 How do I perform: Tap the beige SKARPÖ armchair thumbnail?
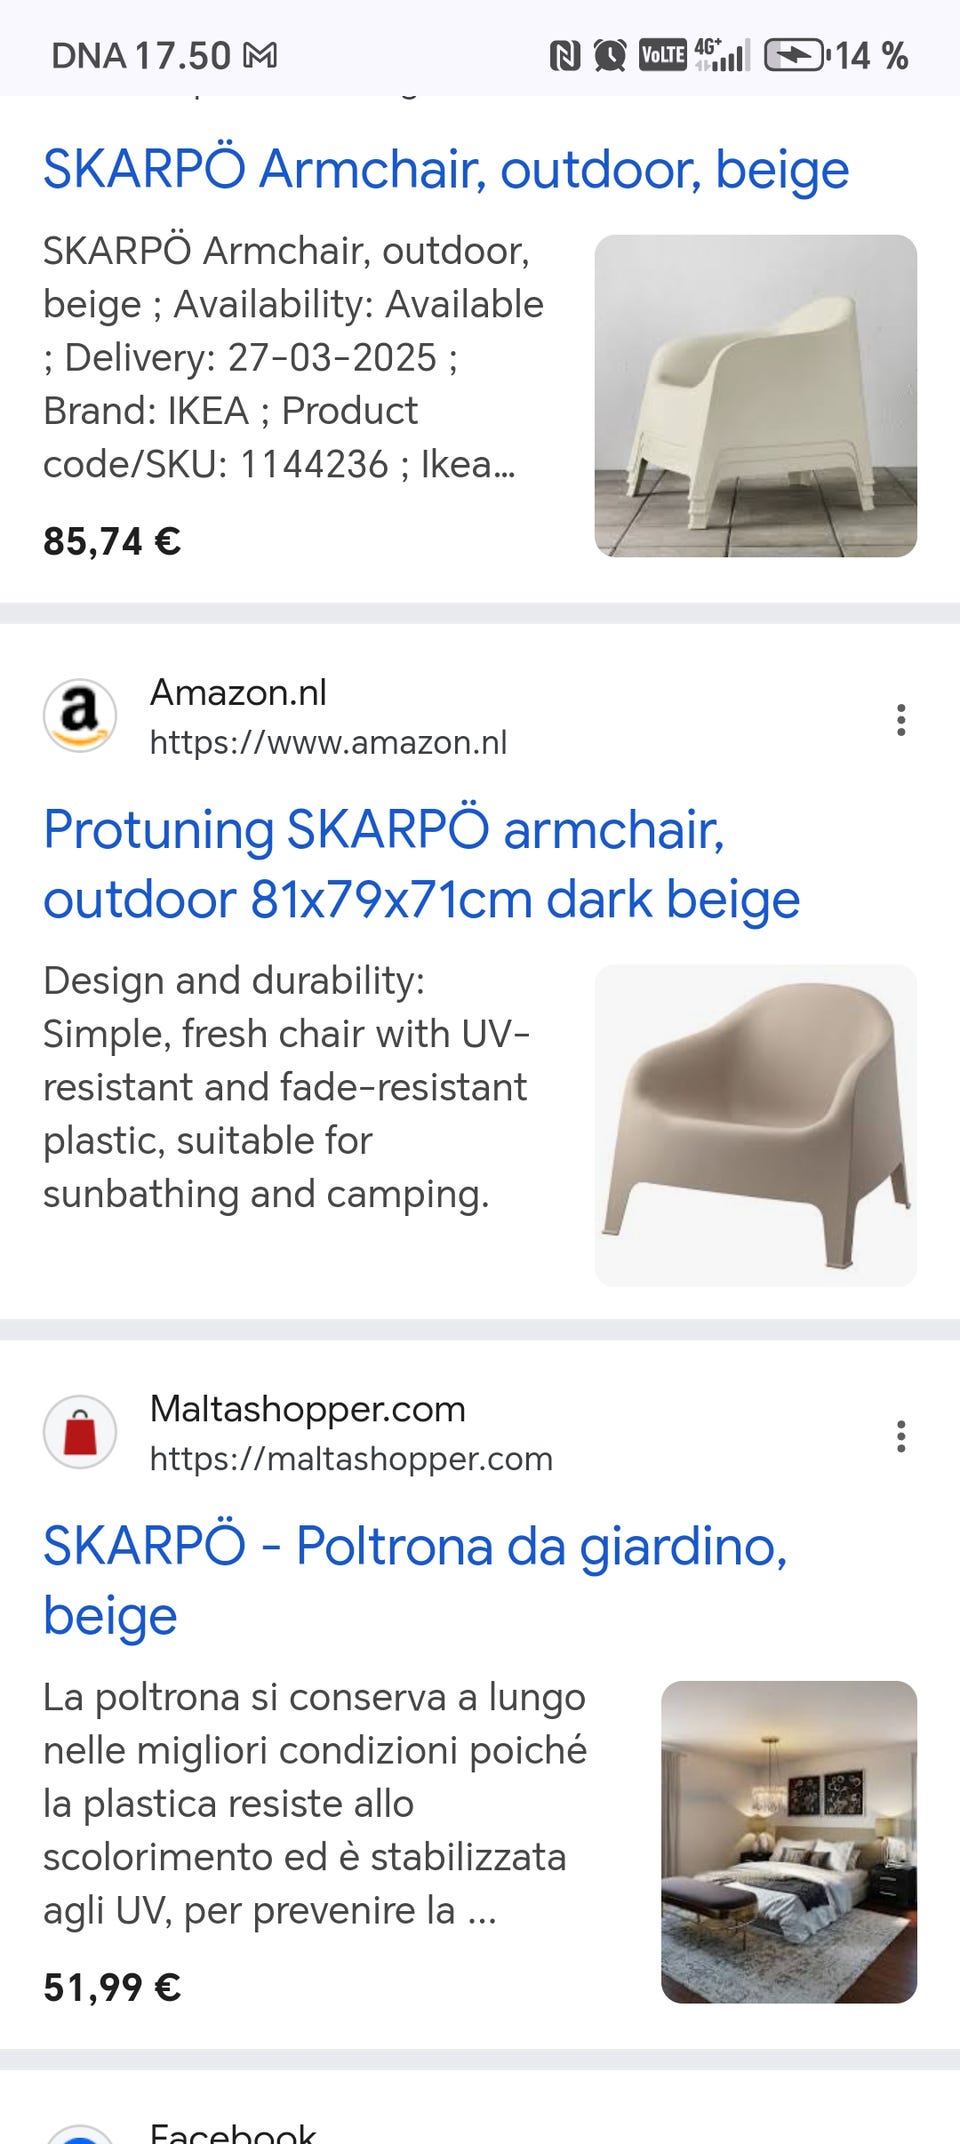click(x=755, y=396)
